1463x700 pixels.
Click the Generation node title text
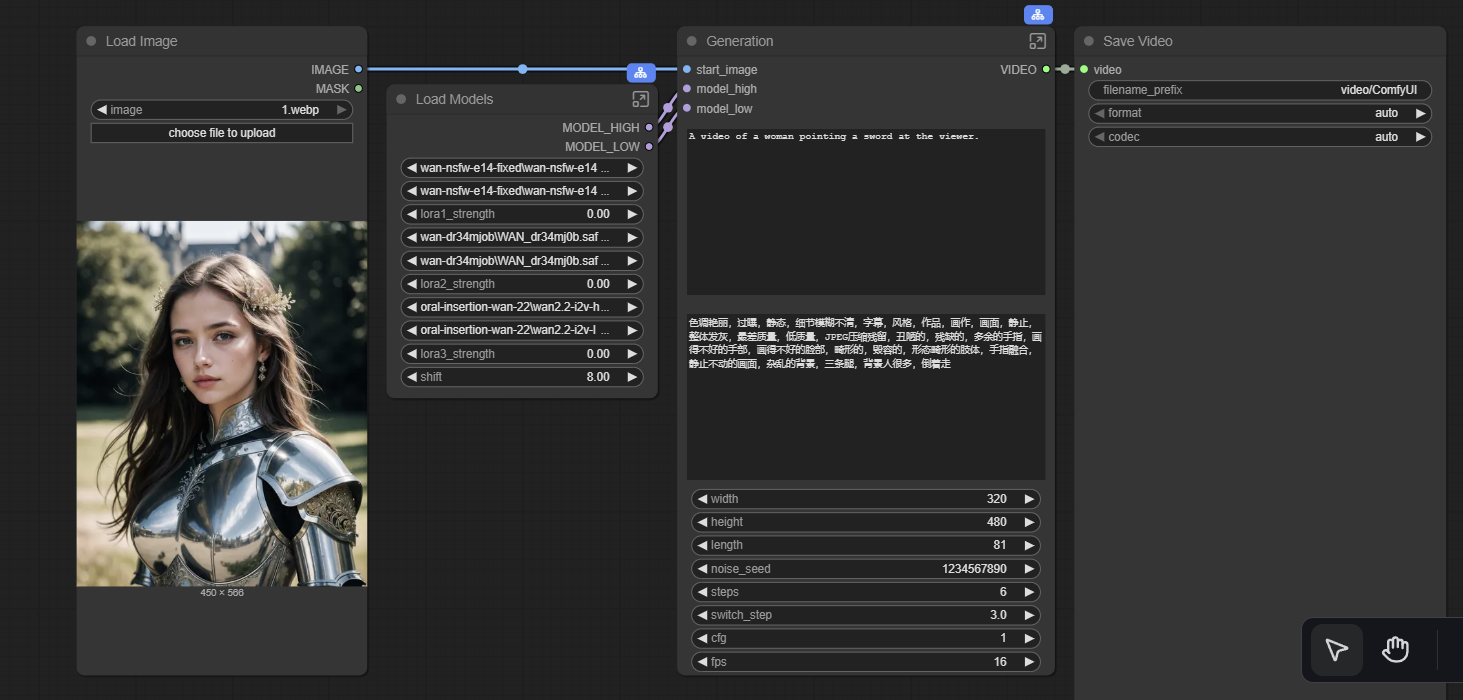(x=740, y=41)
